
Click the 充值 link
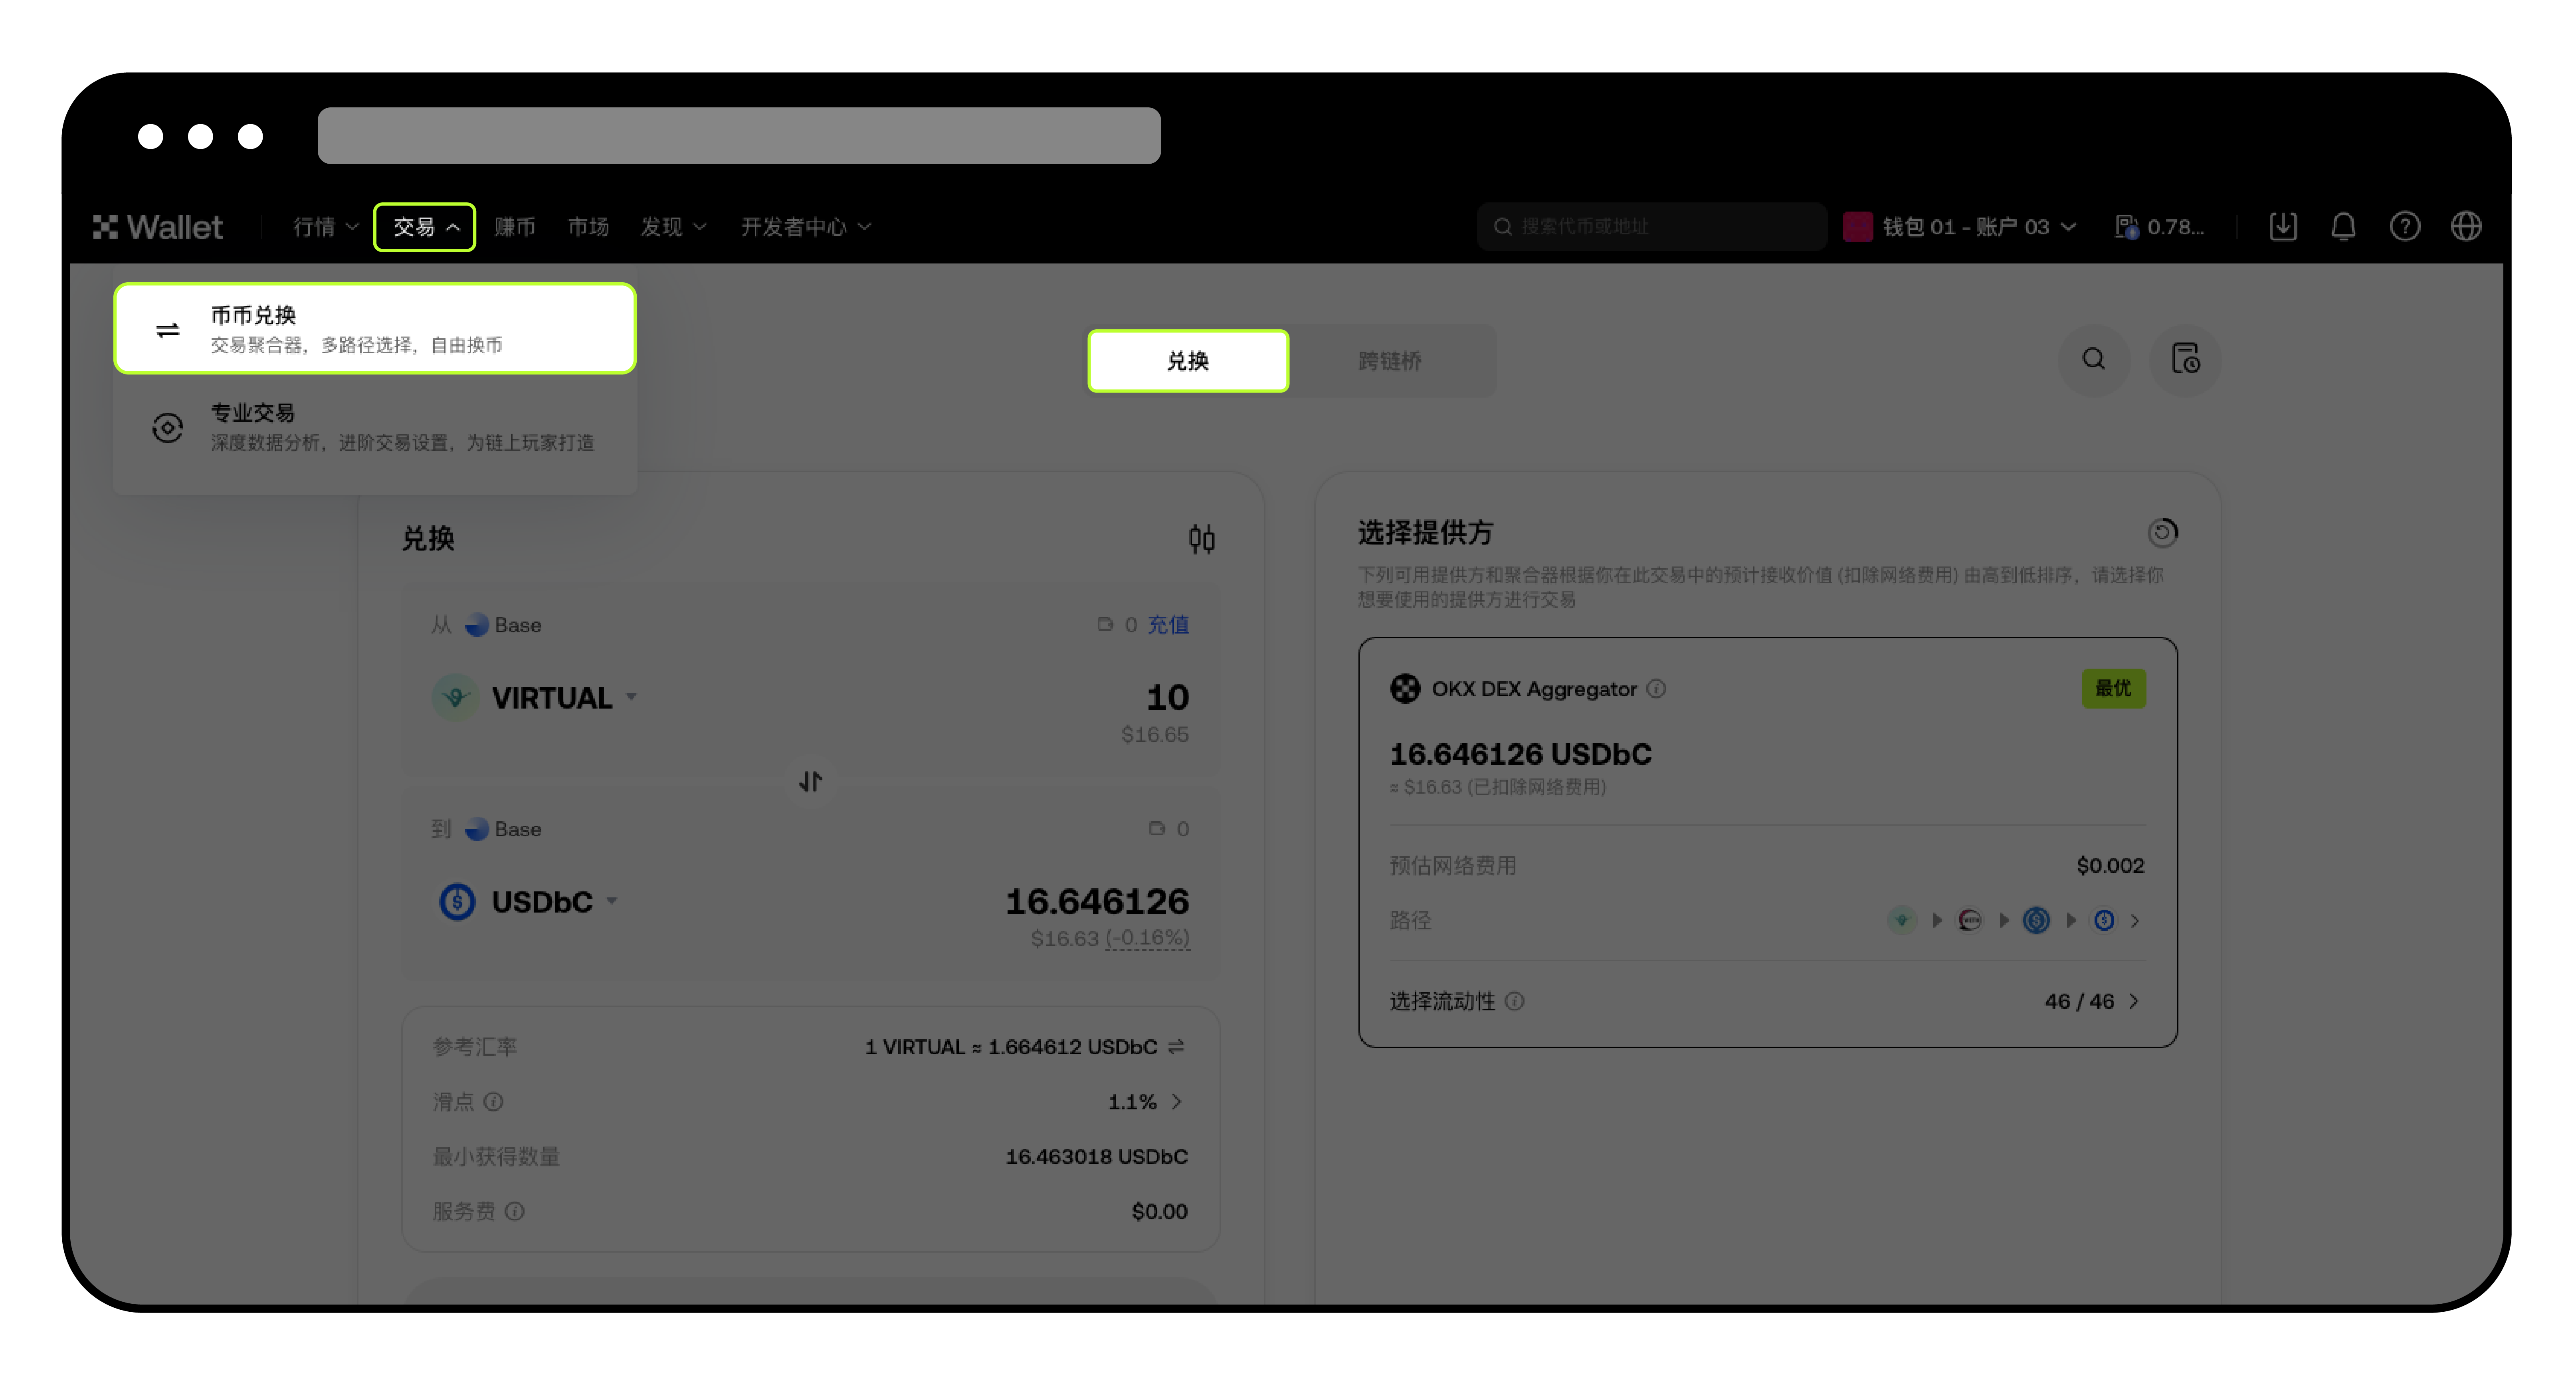tap(1168, 625)
